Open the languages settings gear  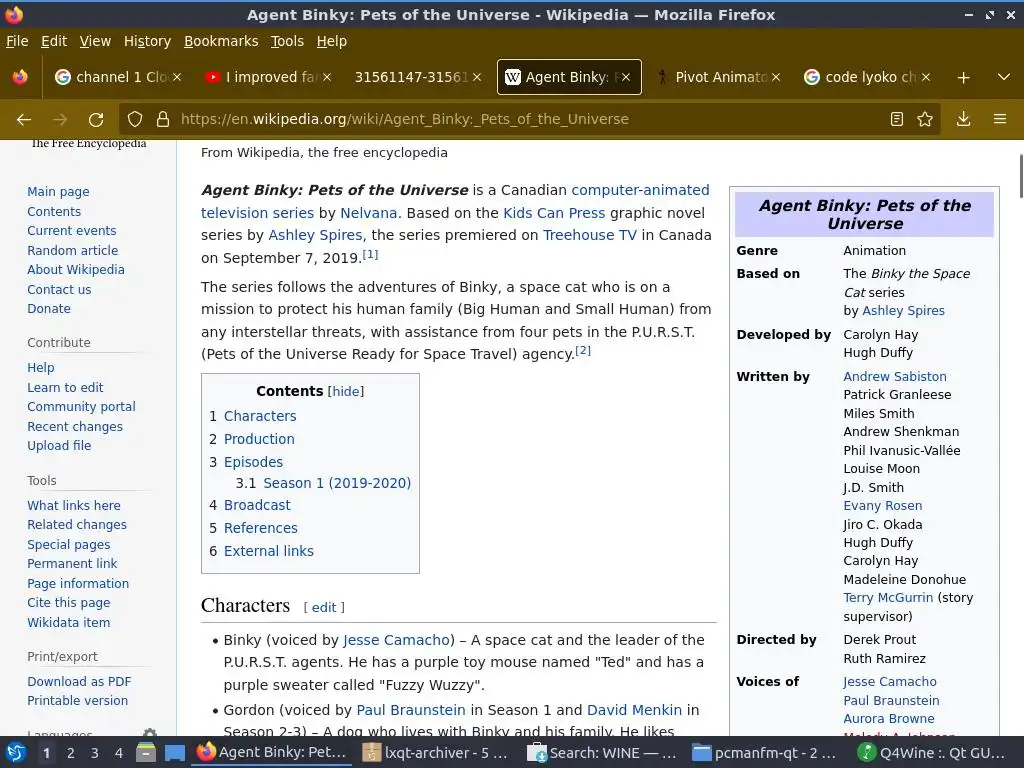click(x=150, y=734)
